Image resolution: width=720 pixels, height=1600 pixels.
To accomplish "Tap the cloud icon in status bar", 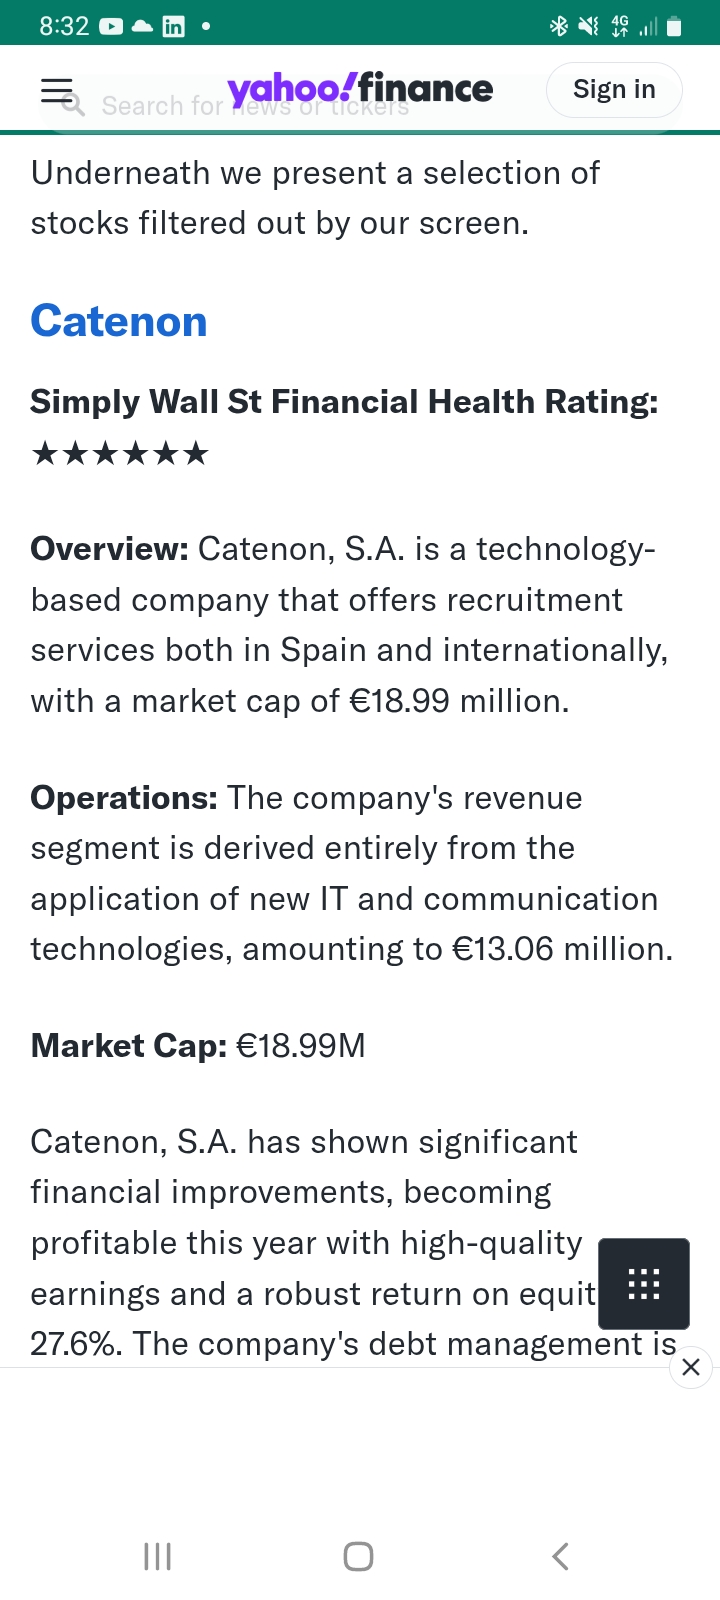I will 142,27.
